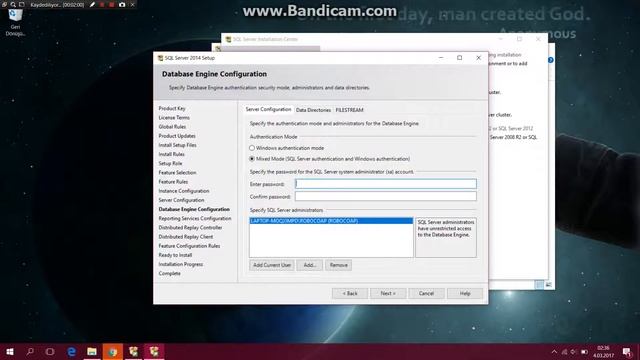
Task: Click Remove under administrators list
Action: coord(338,265)
